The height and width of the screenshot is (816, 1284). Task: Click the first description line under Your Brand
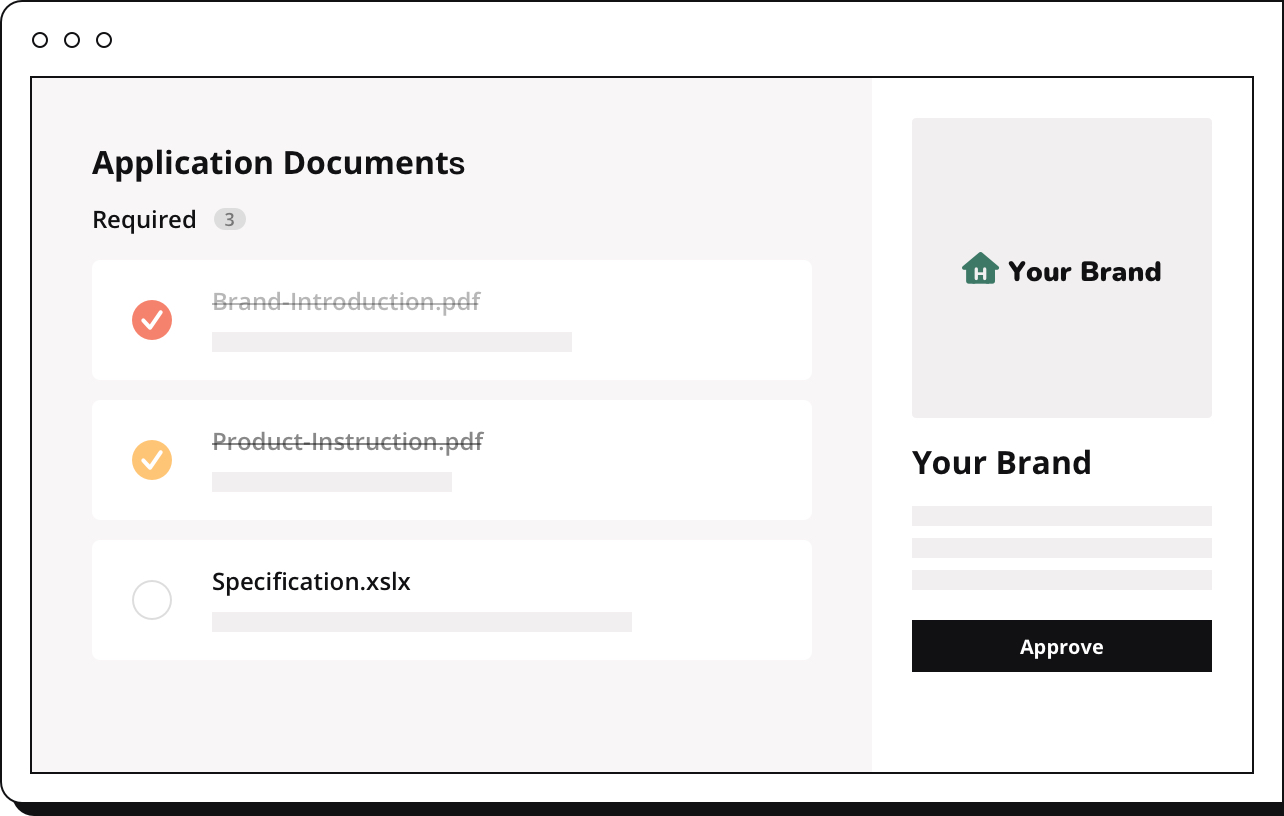coord(1062,516)
